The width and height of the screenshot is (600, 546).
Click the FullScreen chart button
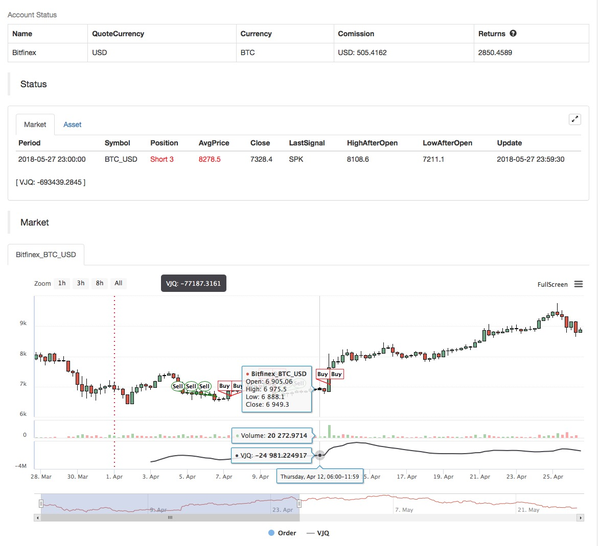(x=552, y=284)
